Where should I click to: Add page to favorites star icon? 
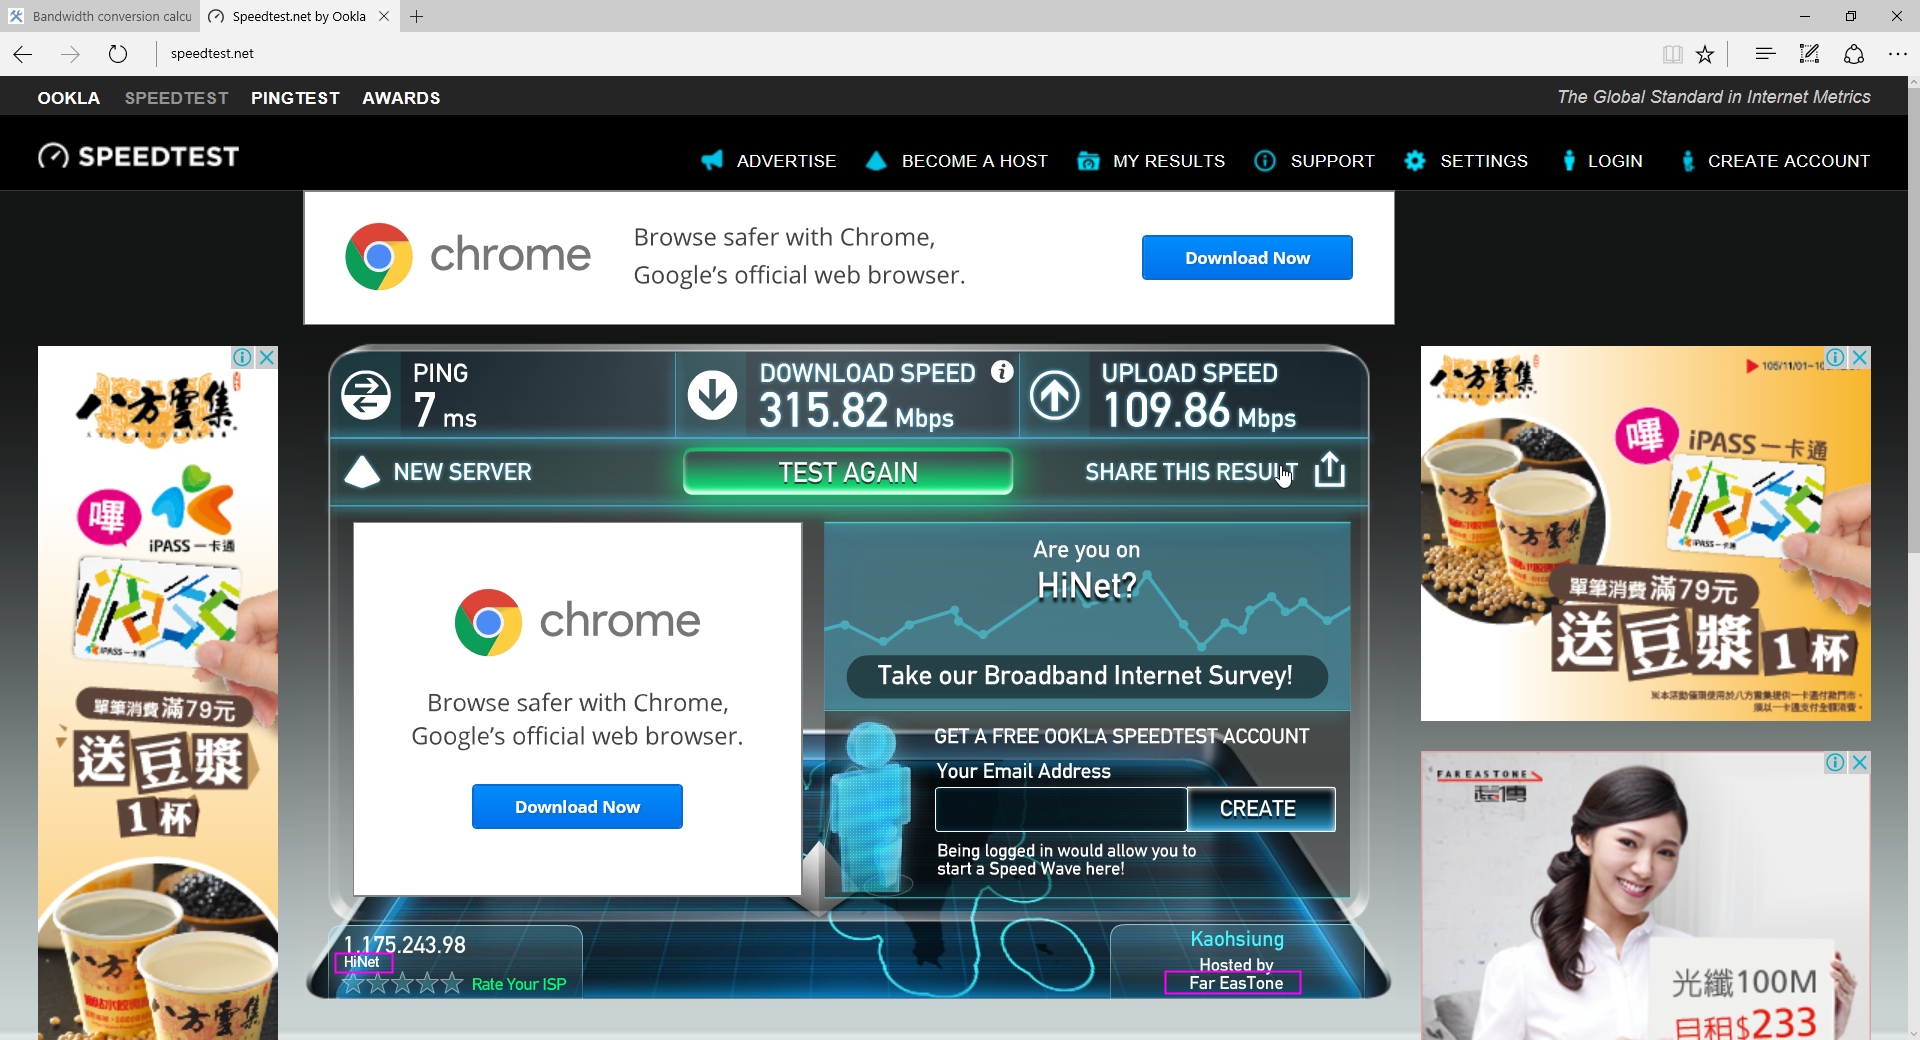coord(1705,54)
